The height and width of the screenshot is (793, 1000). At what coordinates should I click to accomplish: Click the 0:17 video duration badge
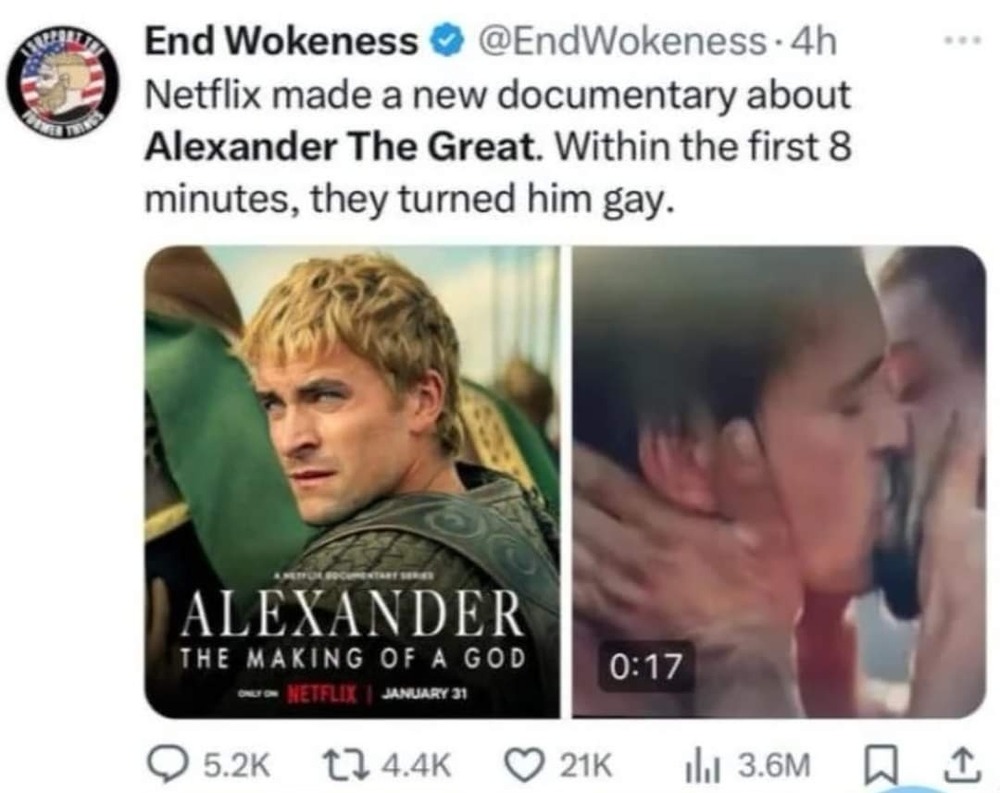(646, 667)
